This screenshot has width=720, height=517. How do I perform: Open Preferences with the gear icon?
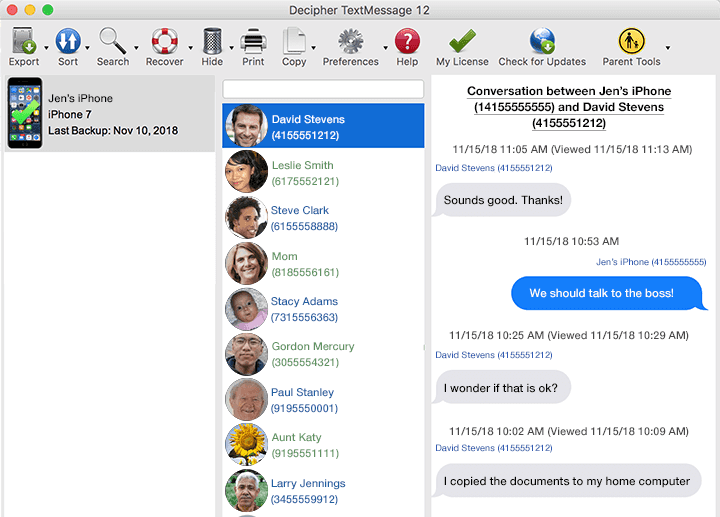tap(350, 42)
